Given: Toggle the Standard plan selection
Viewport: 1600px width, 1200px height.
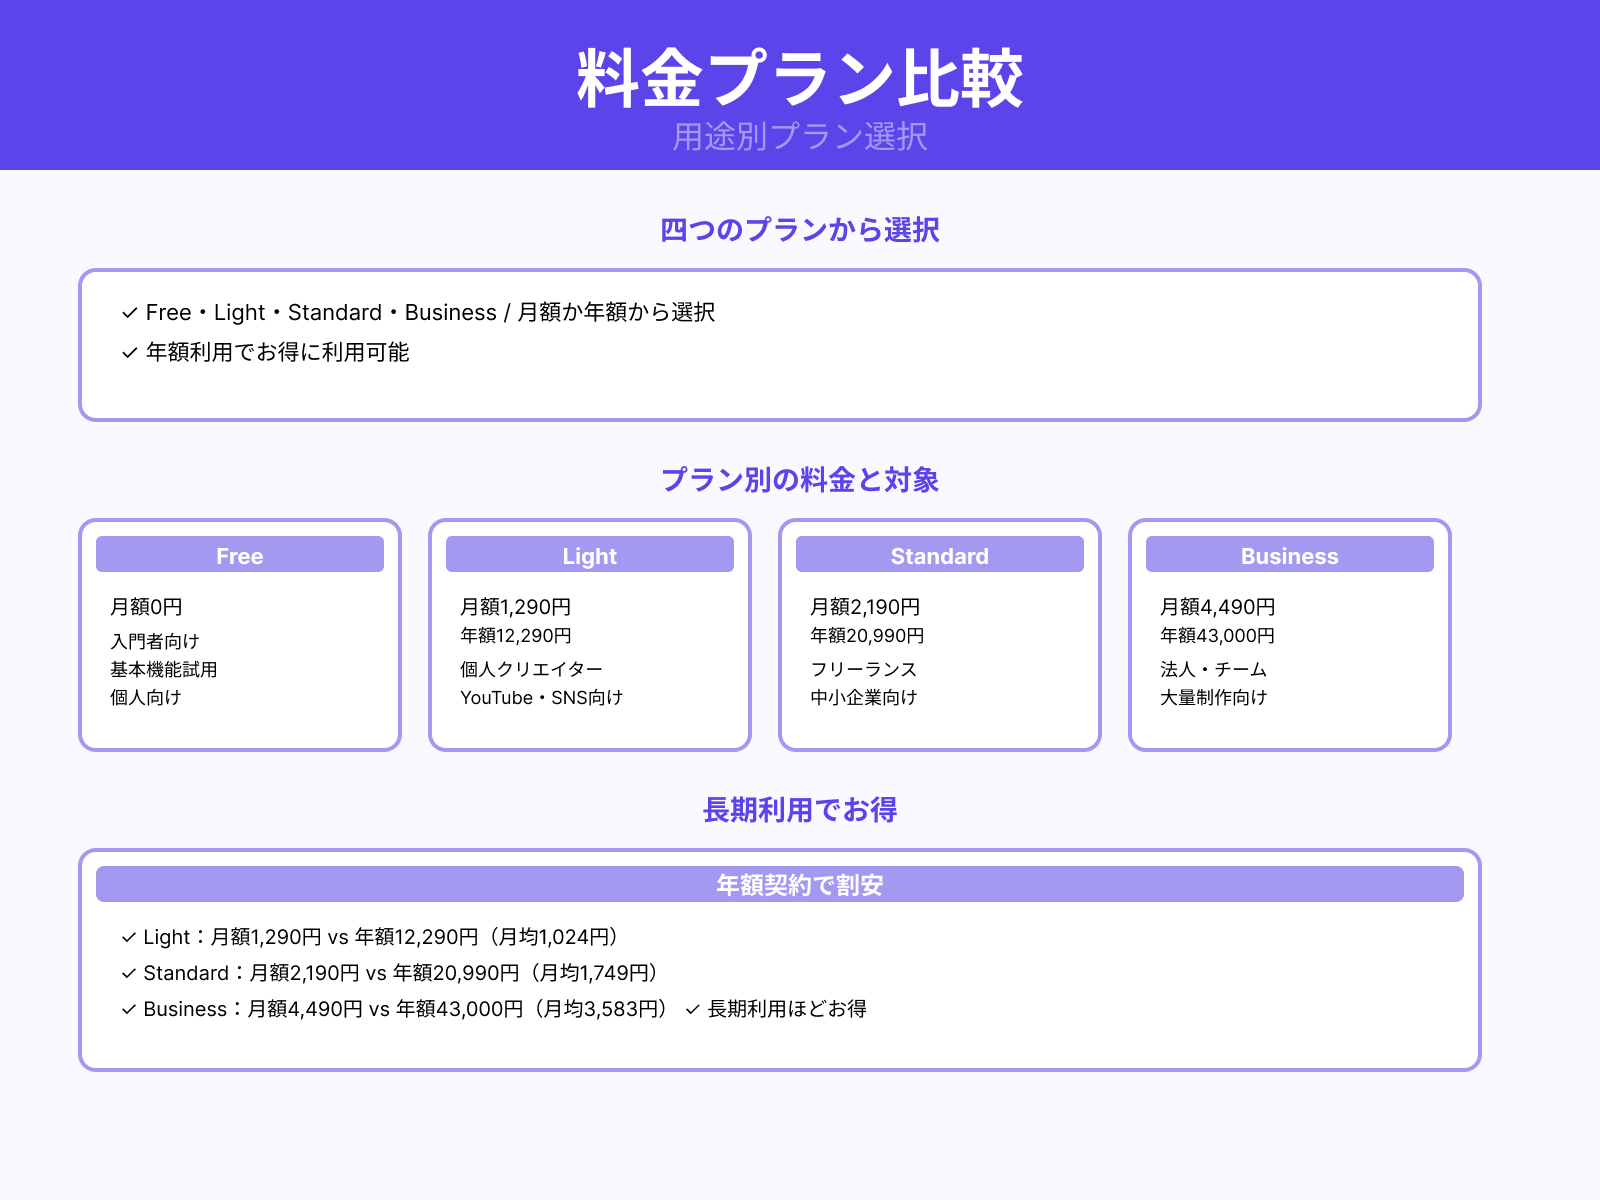Looking at the screenshot, I should coord(939,556).
